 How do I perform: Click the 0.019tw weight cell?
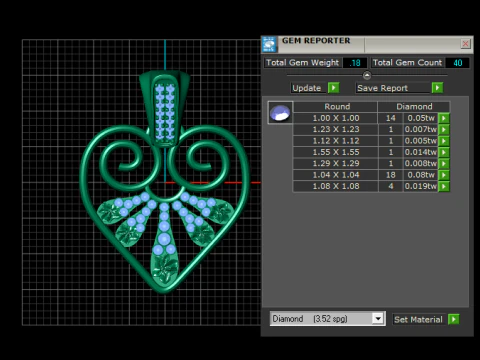pos(421,186)
